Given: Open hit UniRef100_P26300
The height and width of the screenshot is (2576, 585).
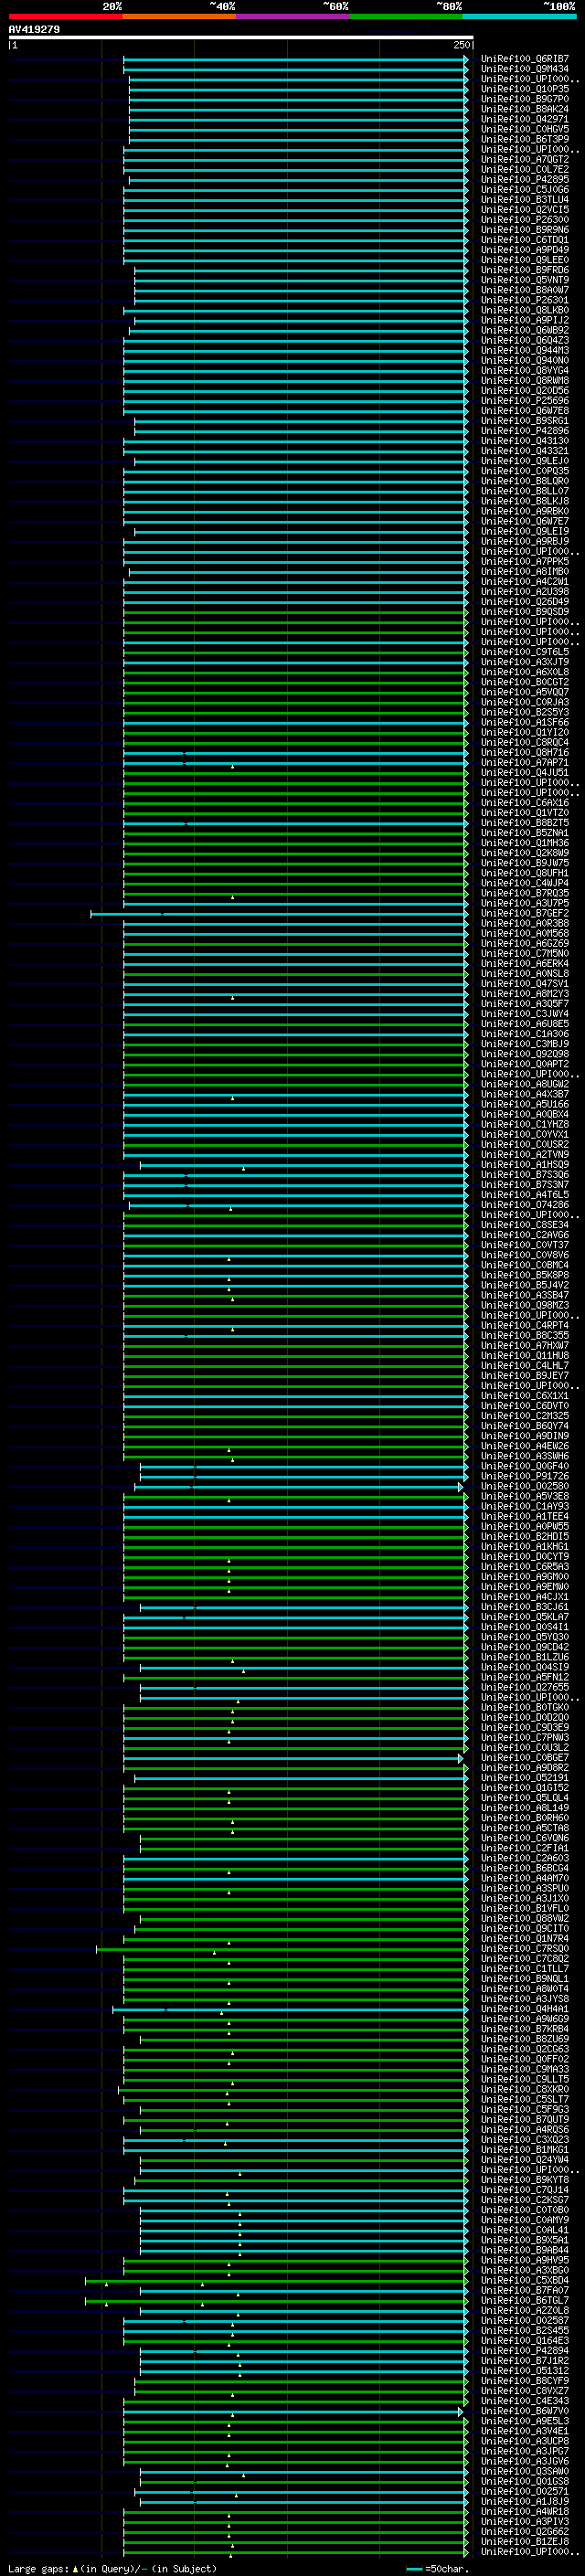Looking at the screenshot, I should coord(524,220).
